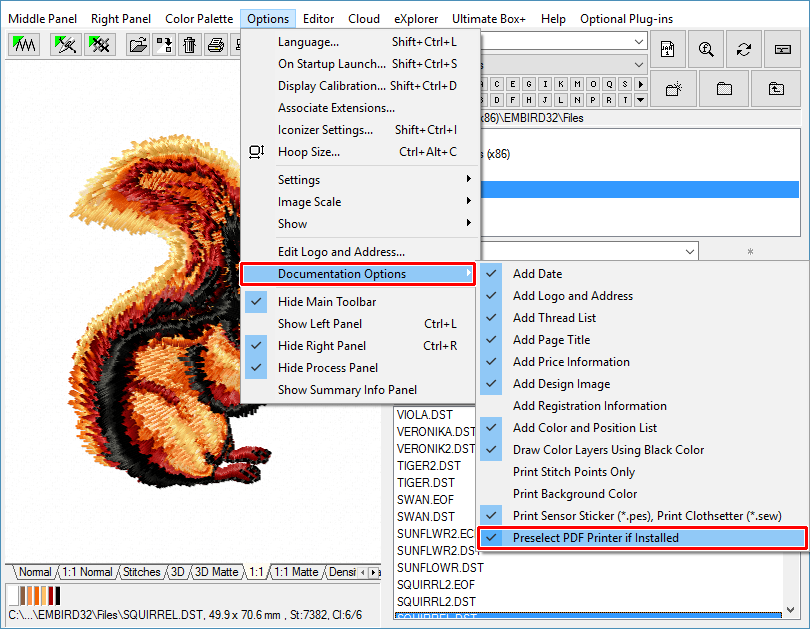Click the refresh arrows icon
The width and height of the screenshot is (810, 629).
click(x=743, y=49)
